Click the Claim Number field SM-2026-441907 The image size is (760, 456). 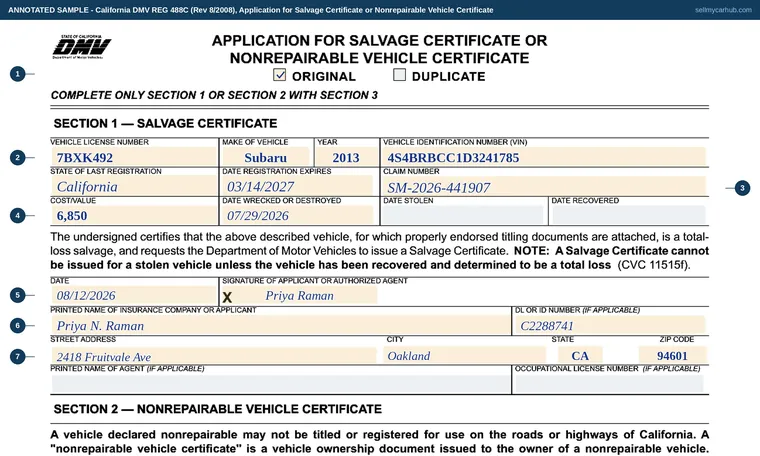click(544, 187)
